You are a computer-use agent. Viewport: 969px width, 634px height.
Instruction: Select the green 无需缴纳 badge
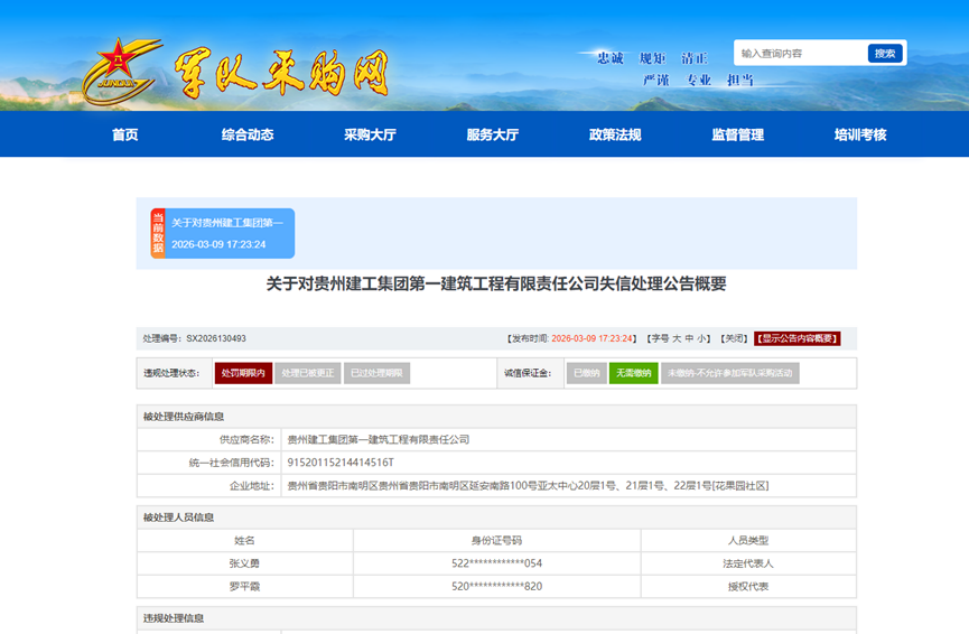pyautogui.click(x=633, y=373)
